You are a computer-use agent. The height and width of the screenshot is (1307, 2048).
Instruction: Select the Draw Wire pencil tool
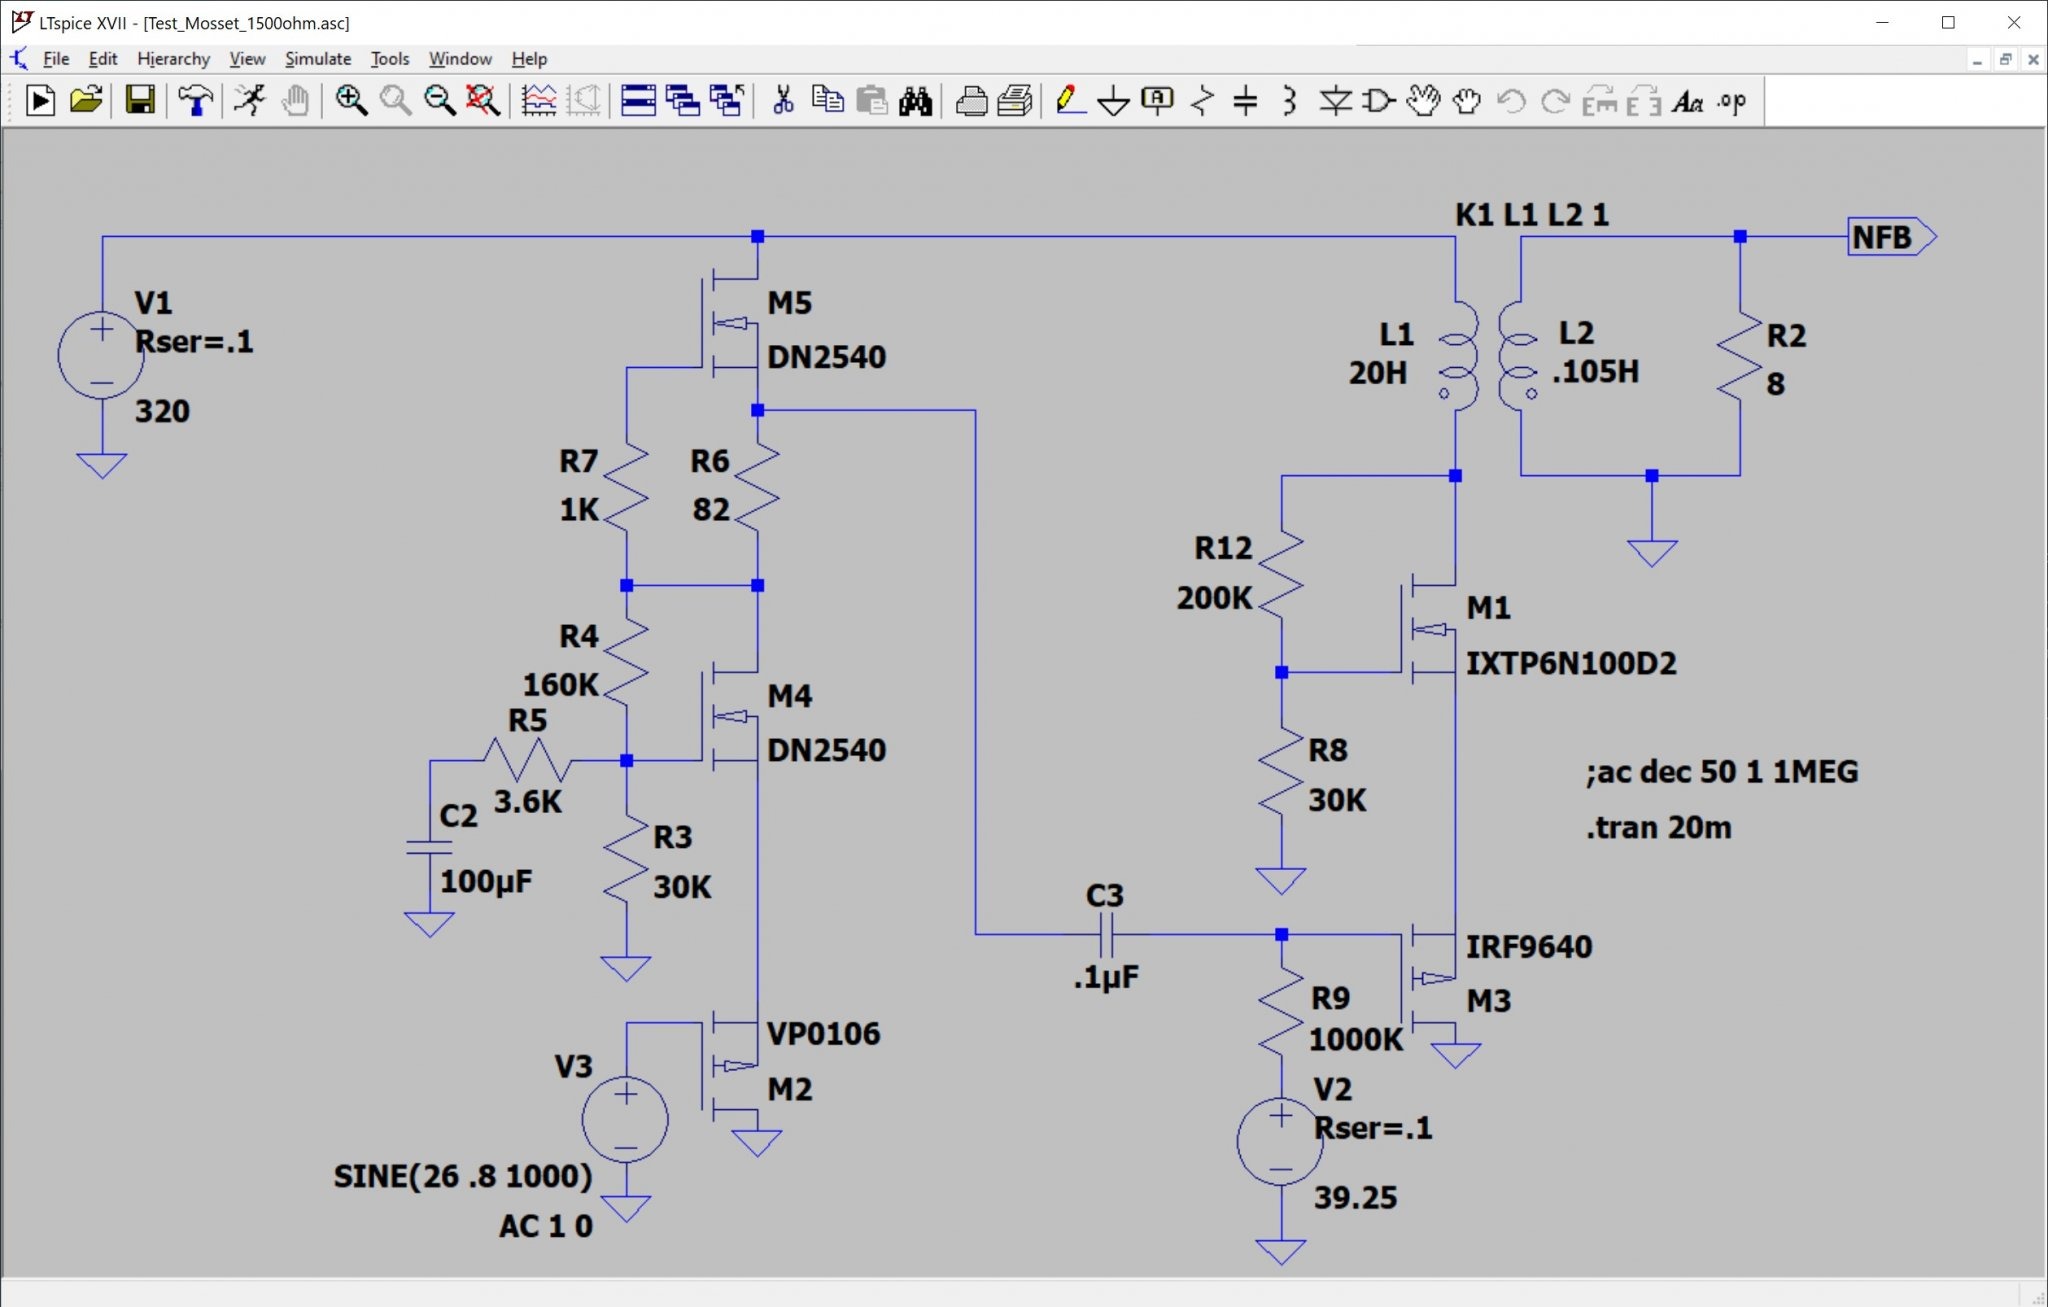(x=1069, y=101)
